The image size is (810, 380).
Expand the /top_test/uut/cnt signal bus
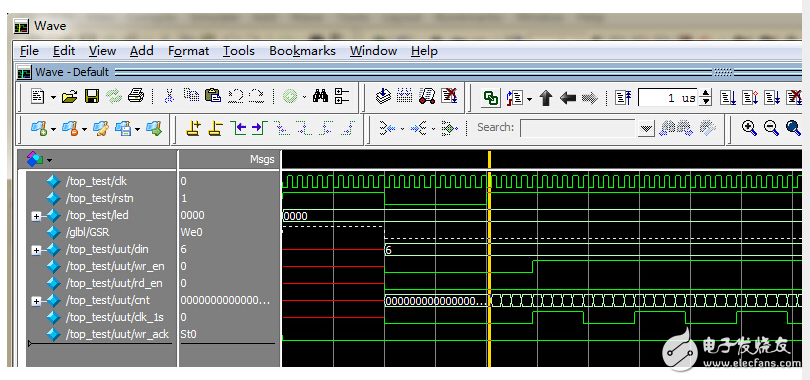tap(36, 300)
